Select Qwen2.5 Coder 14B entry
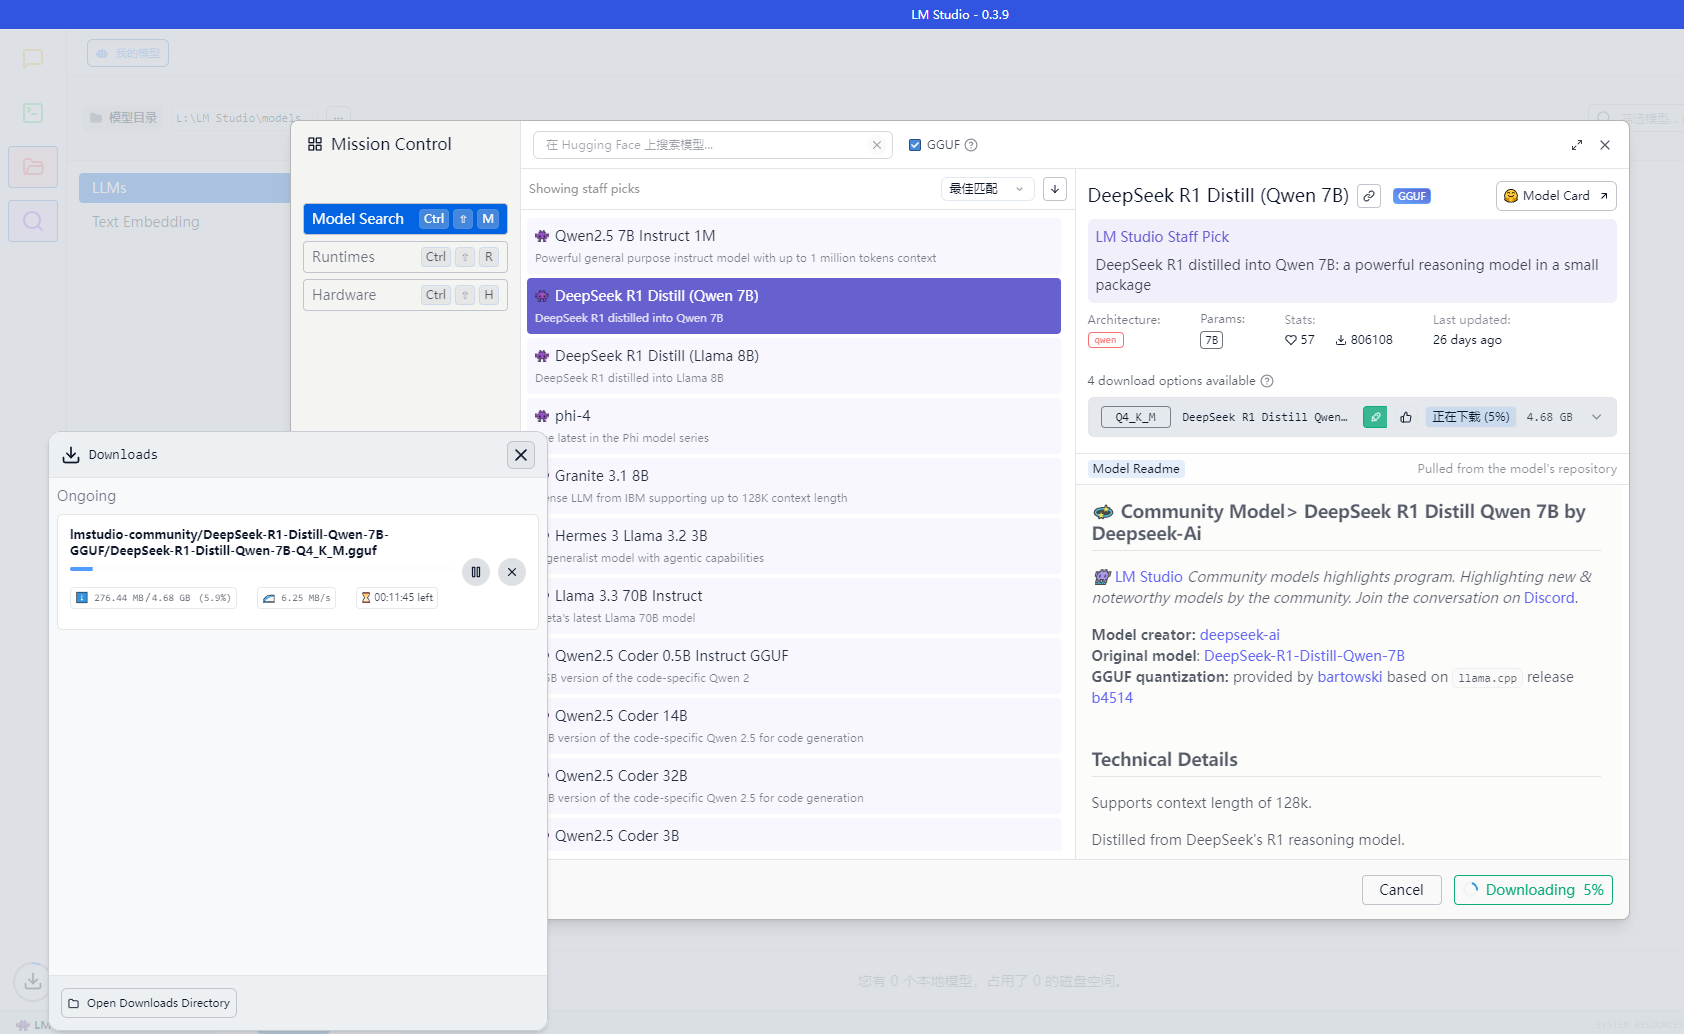This screenshot has height=1034, width=1684. [804, 726]
